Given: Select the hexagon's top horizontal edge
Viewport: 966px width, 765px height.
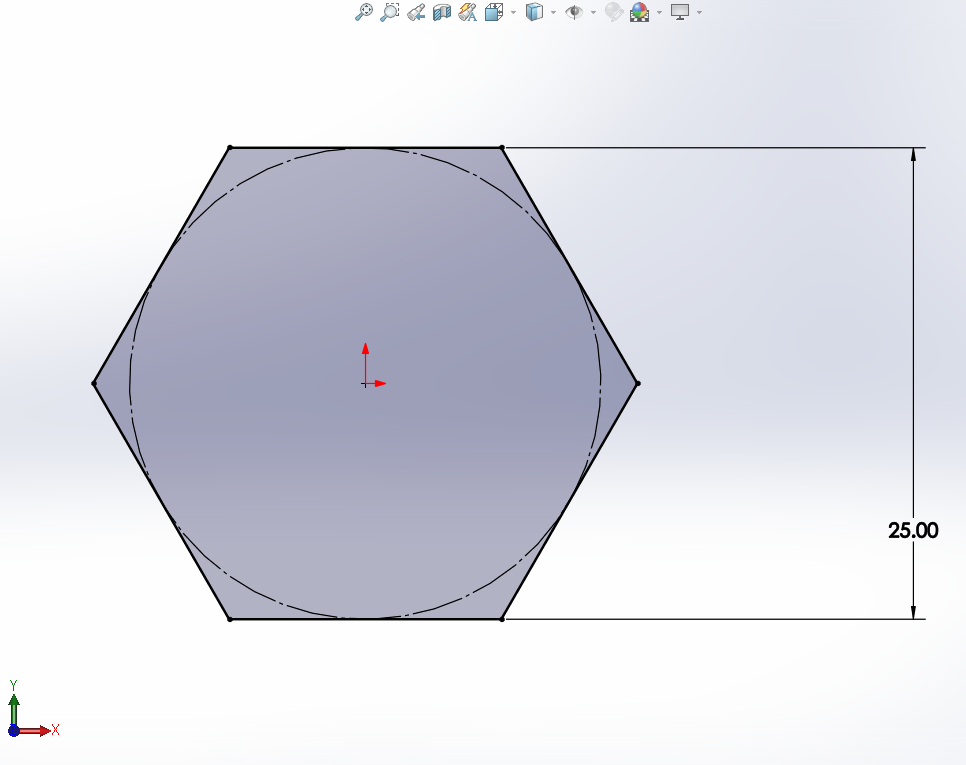Looking at the screenshot, I should coord(366,148).
